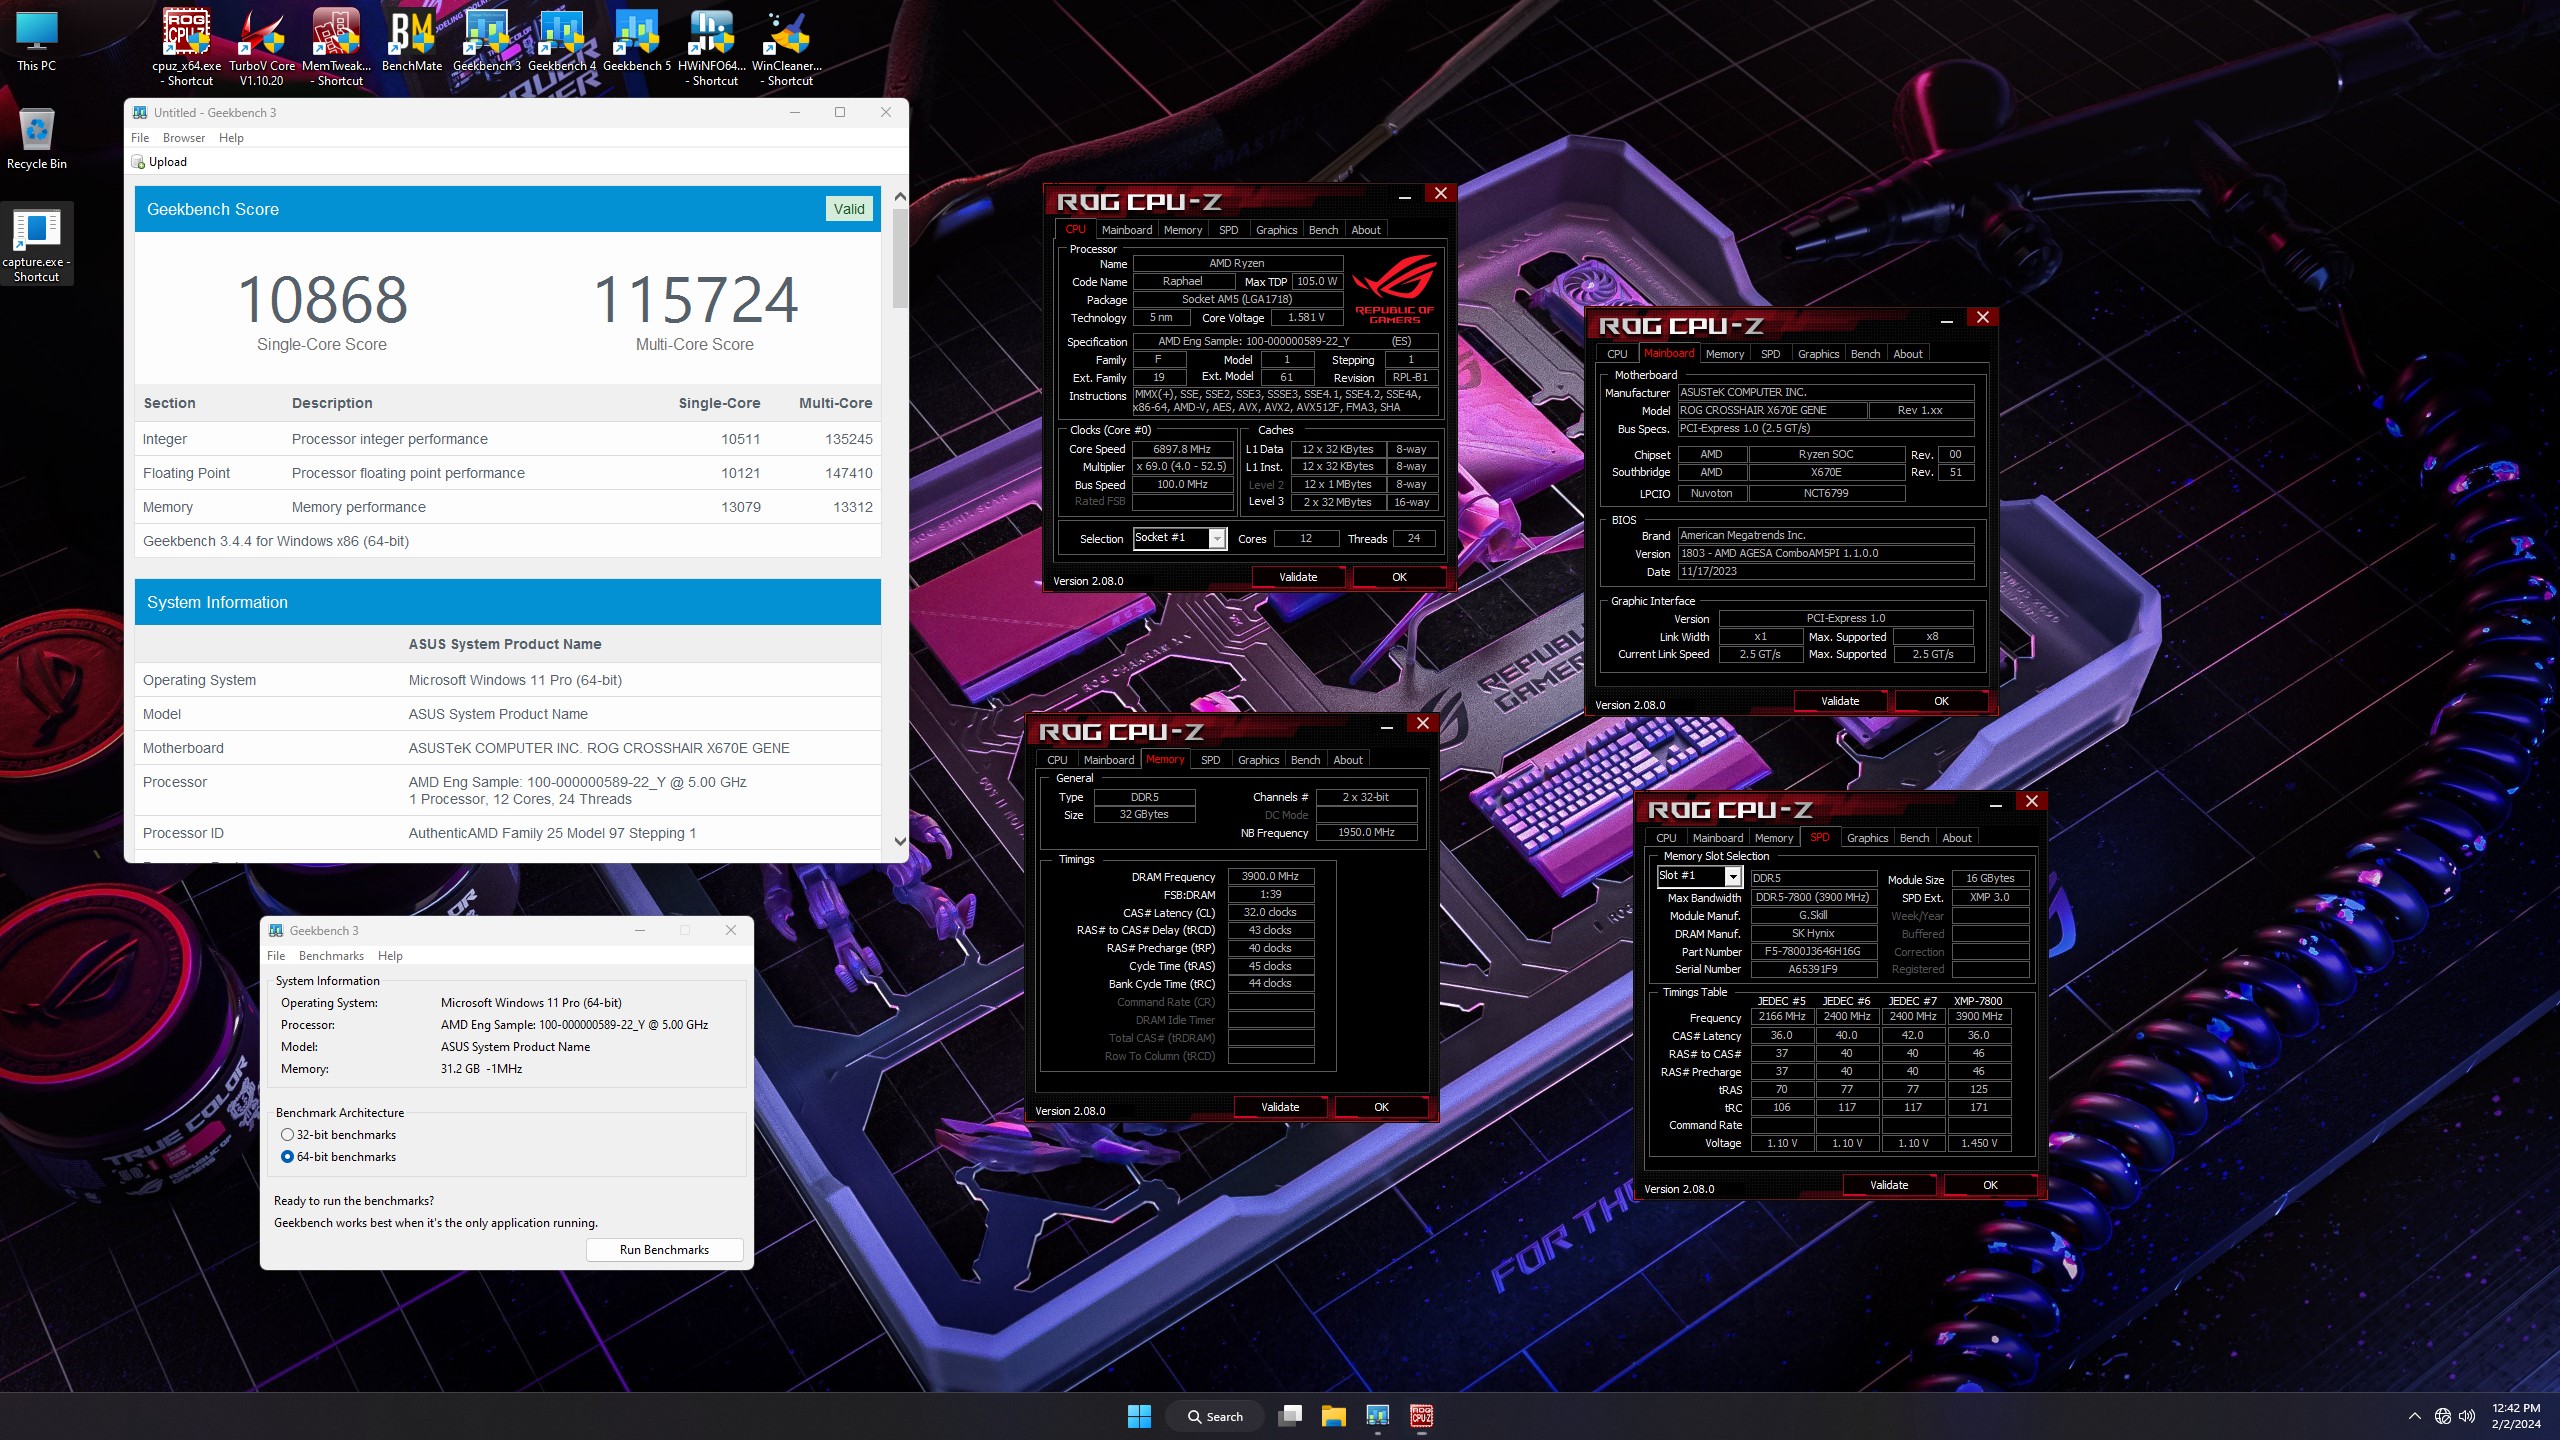2560x1440 pixels.
Task: Open the This PC desktop icon
Action: (x=37, y=40)
